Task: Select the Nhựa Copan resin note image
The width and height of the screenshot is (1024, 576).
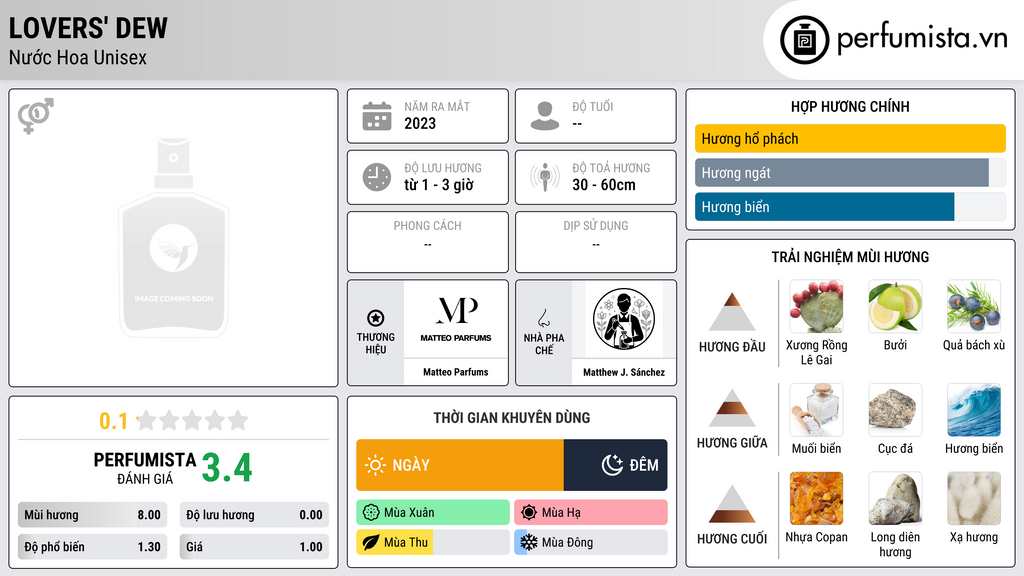Action: pos(816,499)
